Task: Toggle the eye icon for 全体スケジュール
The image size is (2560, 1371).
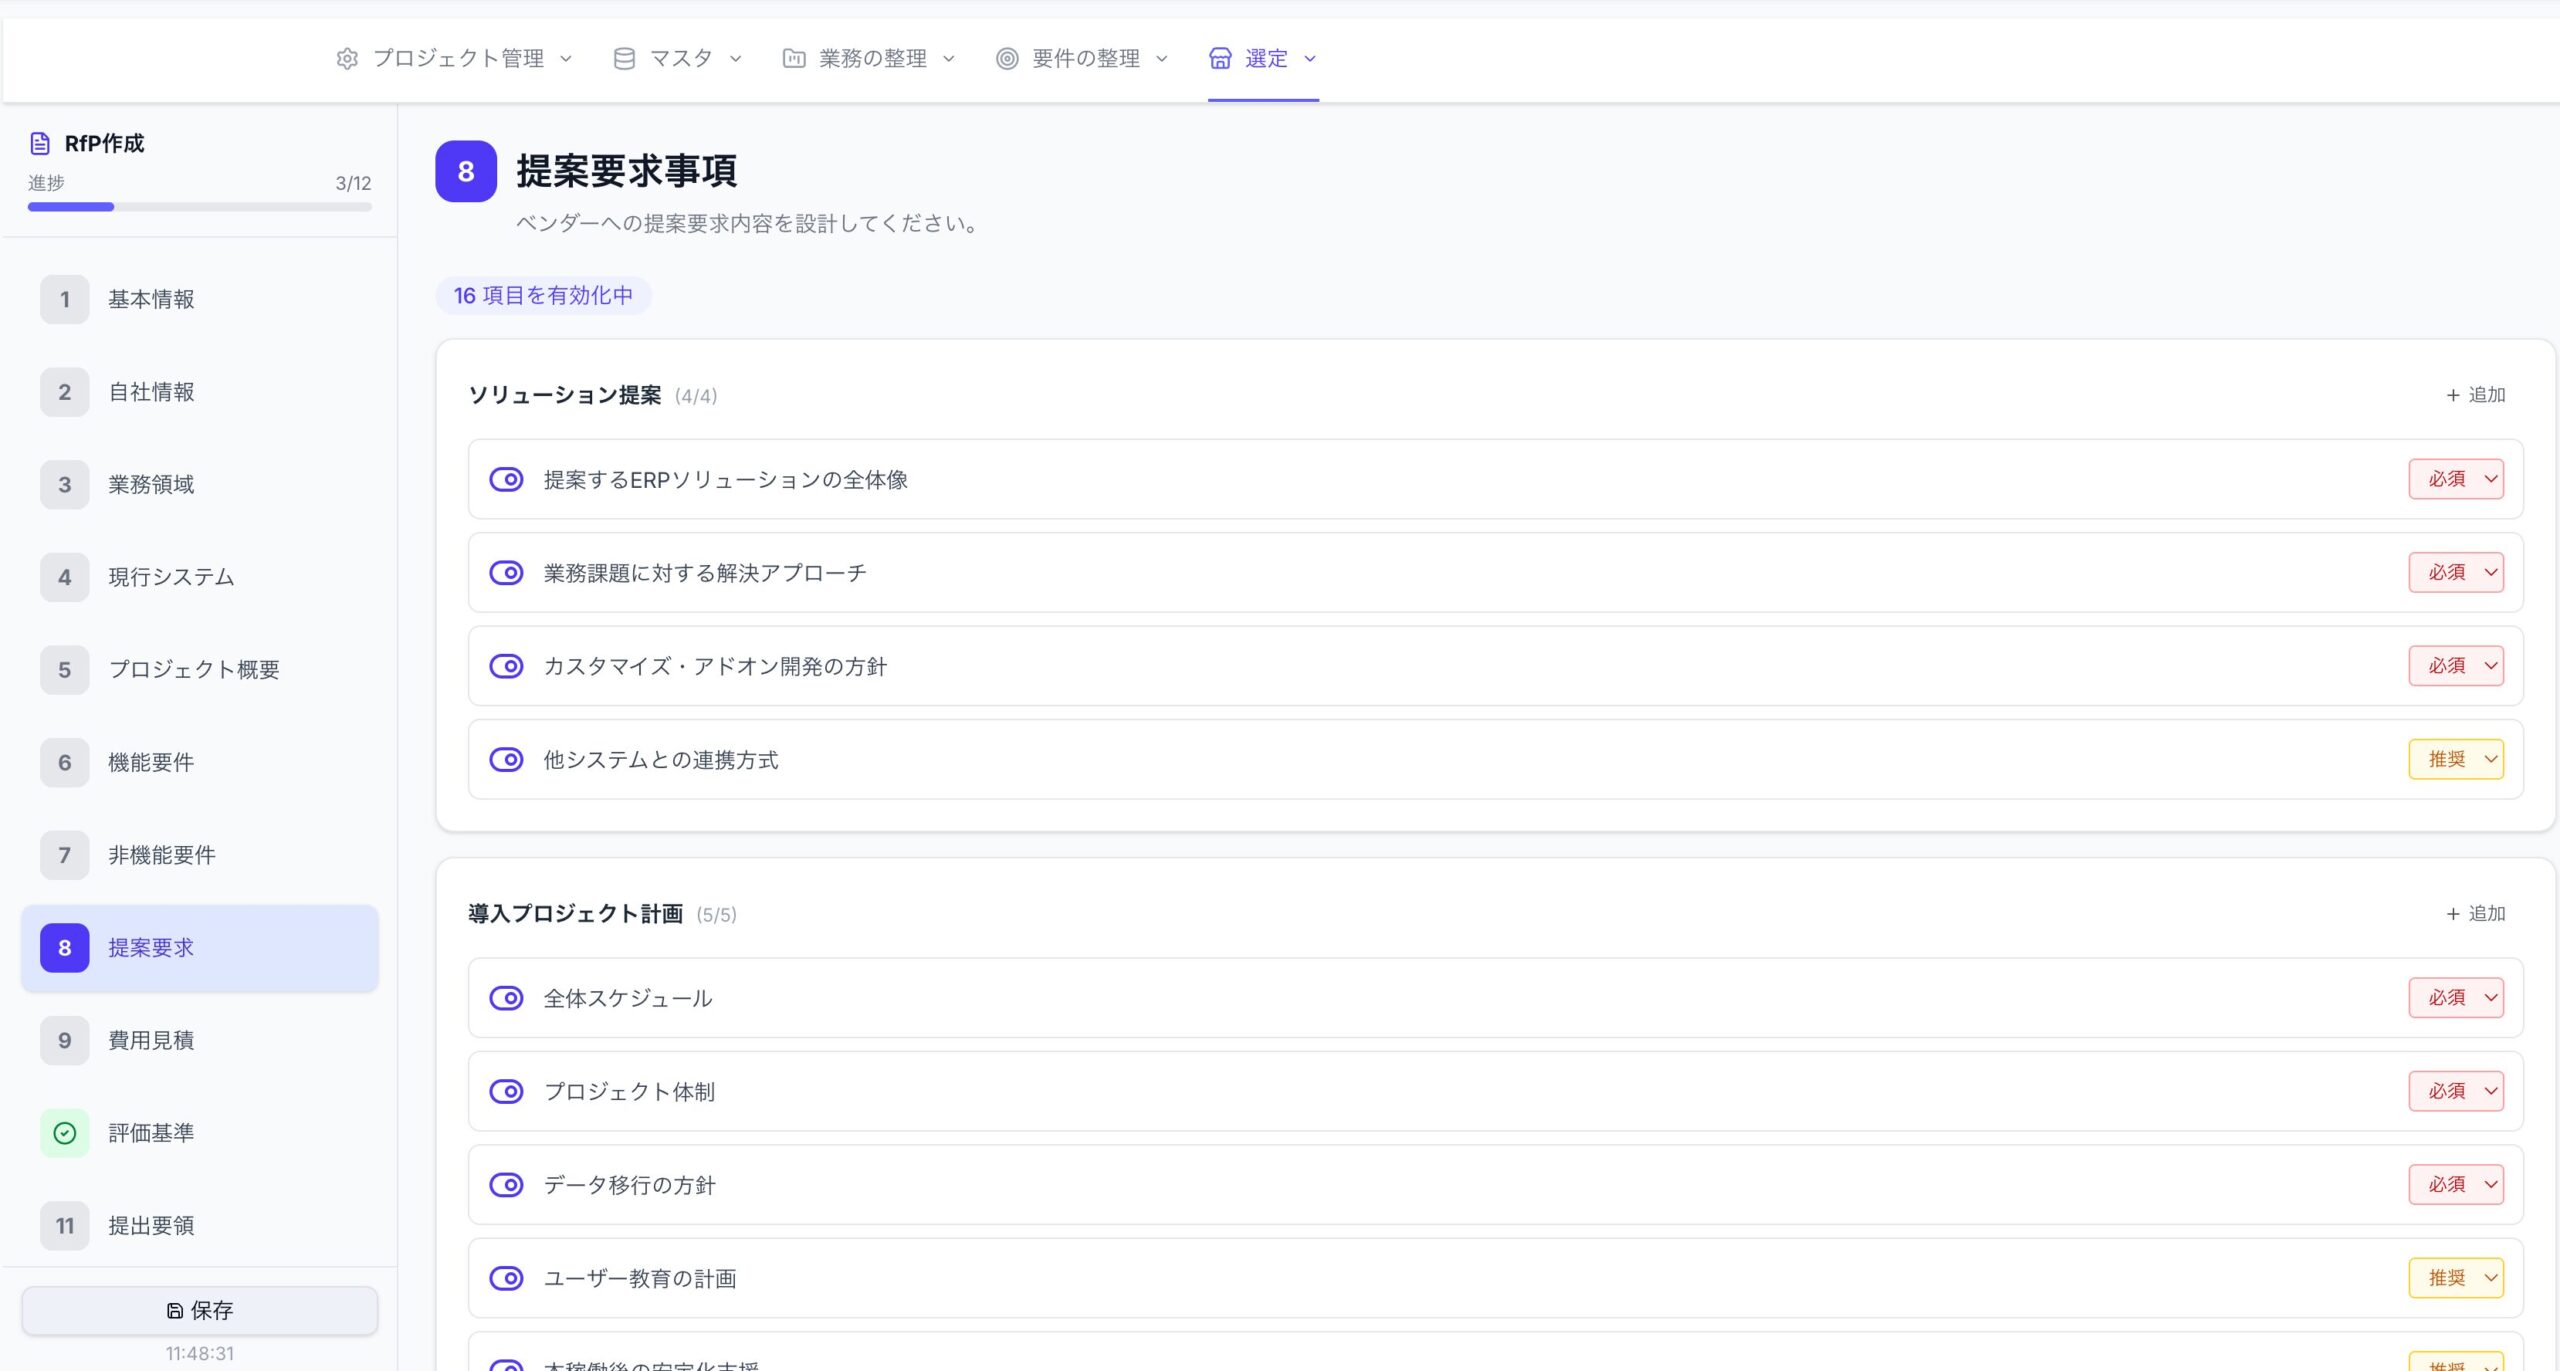Action: tap(506, 998)
